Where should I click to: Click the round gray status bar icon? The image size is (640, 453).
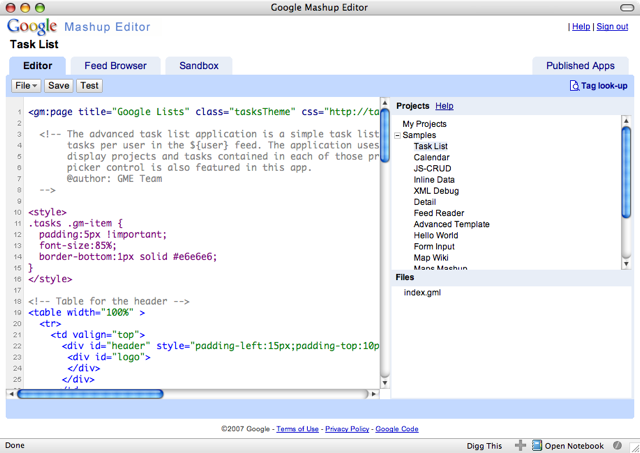click(617, 445)
